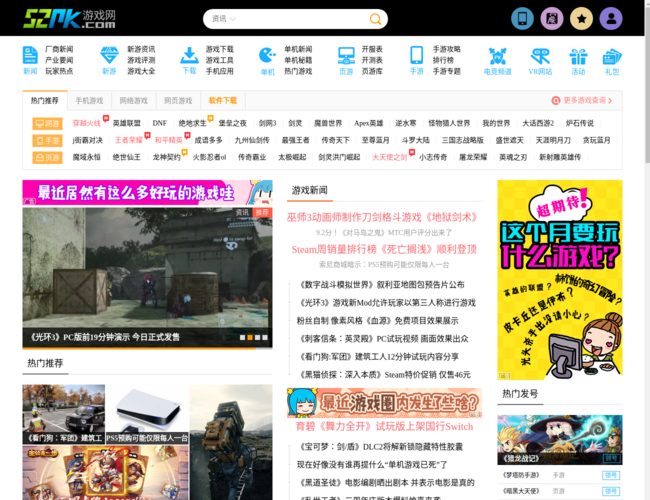Click the 看门狗:军团 thumbnail in 热门推荐

coord(63,414)
